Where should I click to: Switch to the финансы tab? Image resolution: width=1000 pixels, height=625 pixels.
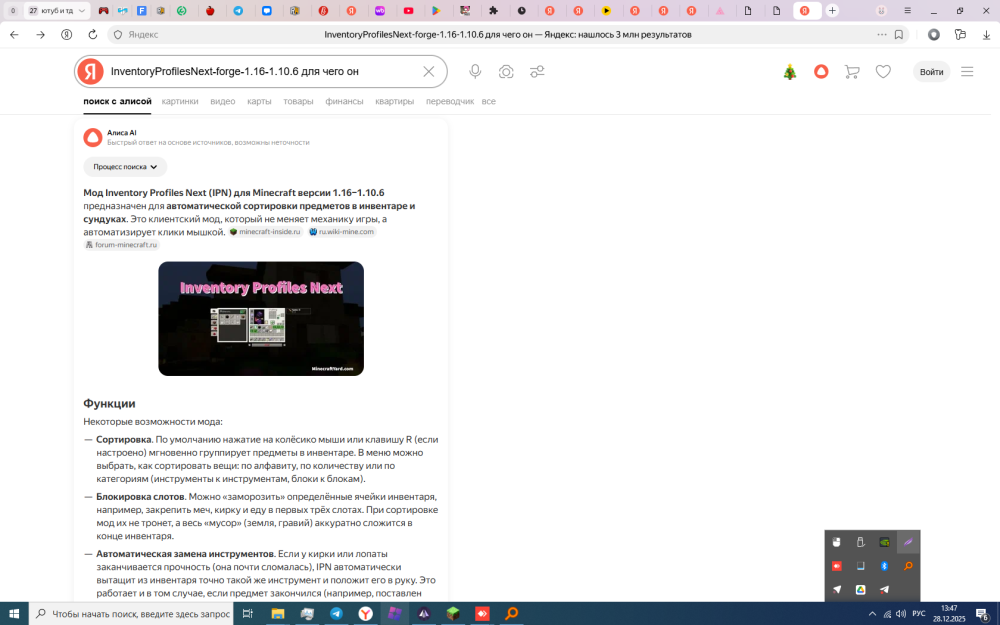(x=344, y=101)
